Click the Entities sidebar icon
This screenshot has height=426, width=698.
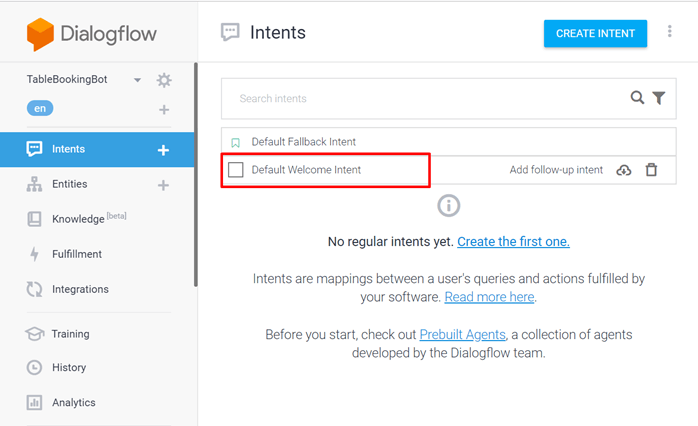click(34, 184)
